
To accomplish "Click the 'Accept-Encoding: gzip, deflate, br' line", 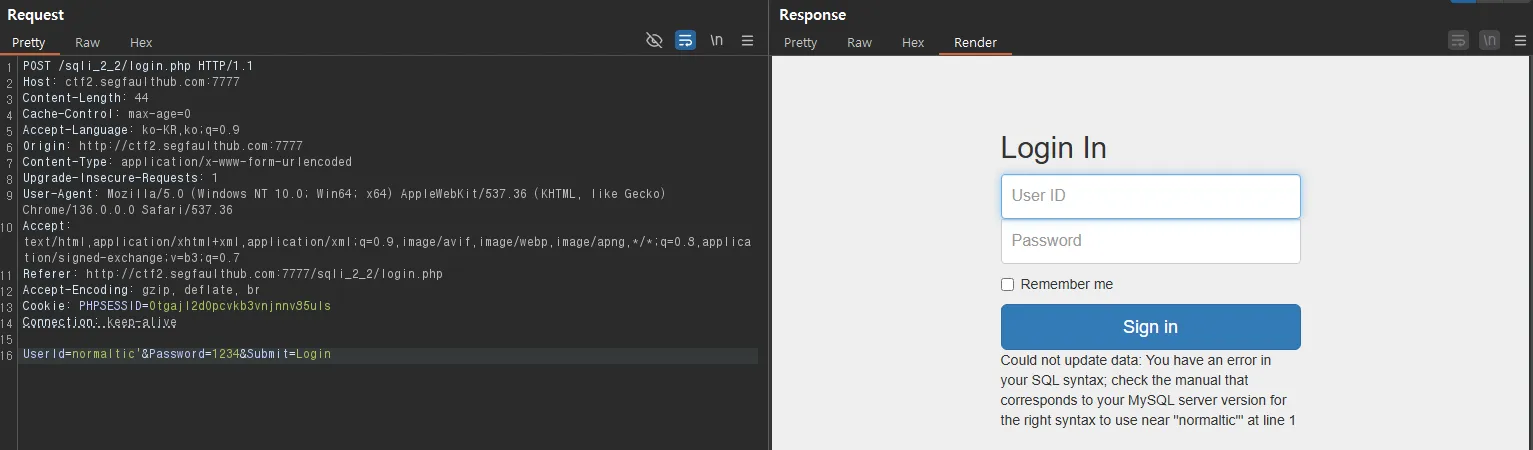I will (x=141, y=290).
